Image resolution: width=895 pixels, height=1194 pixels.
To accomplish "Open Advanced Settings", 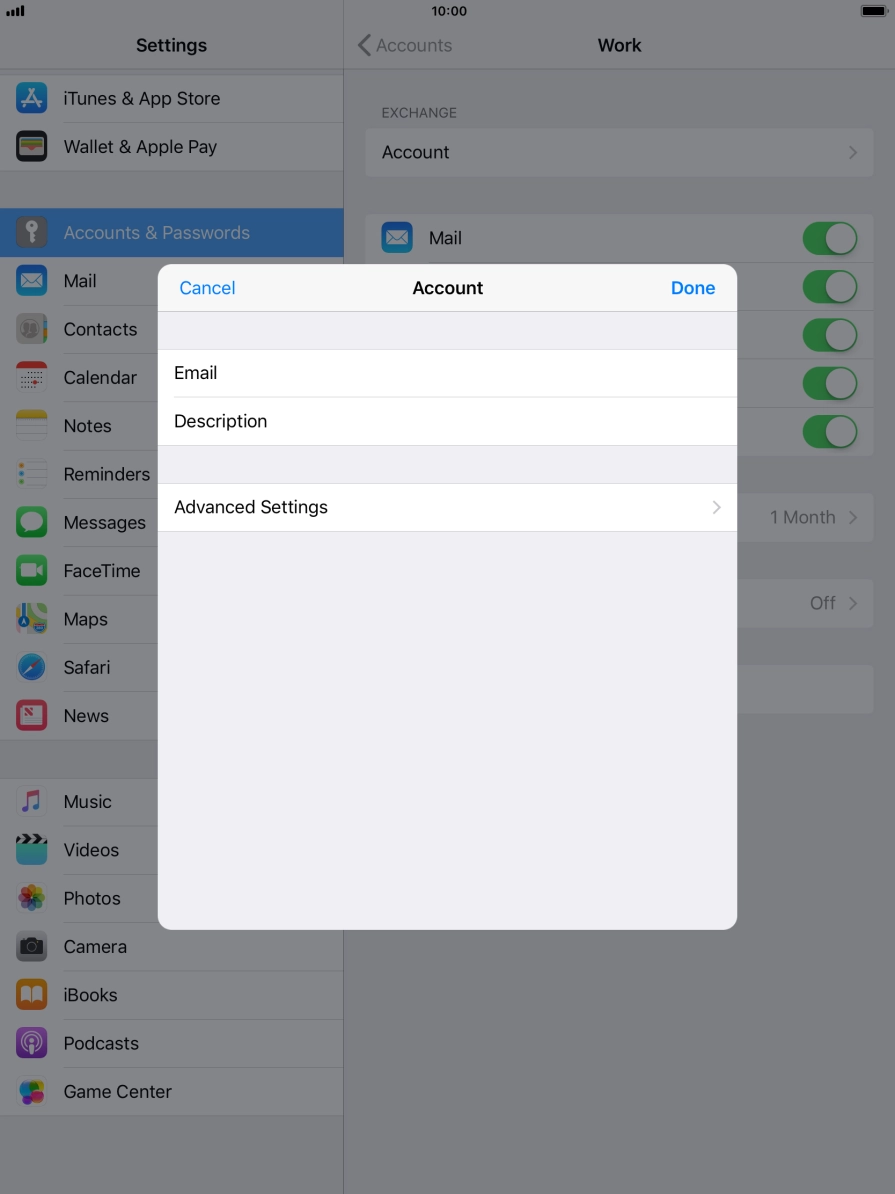I will point(447,507).
